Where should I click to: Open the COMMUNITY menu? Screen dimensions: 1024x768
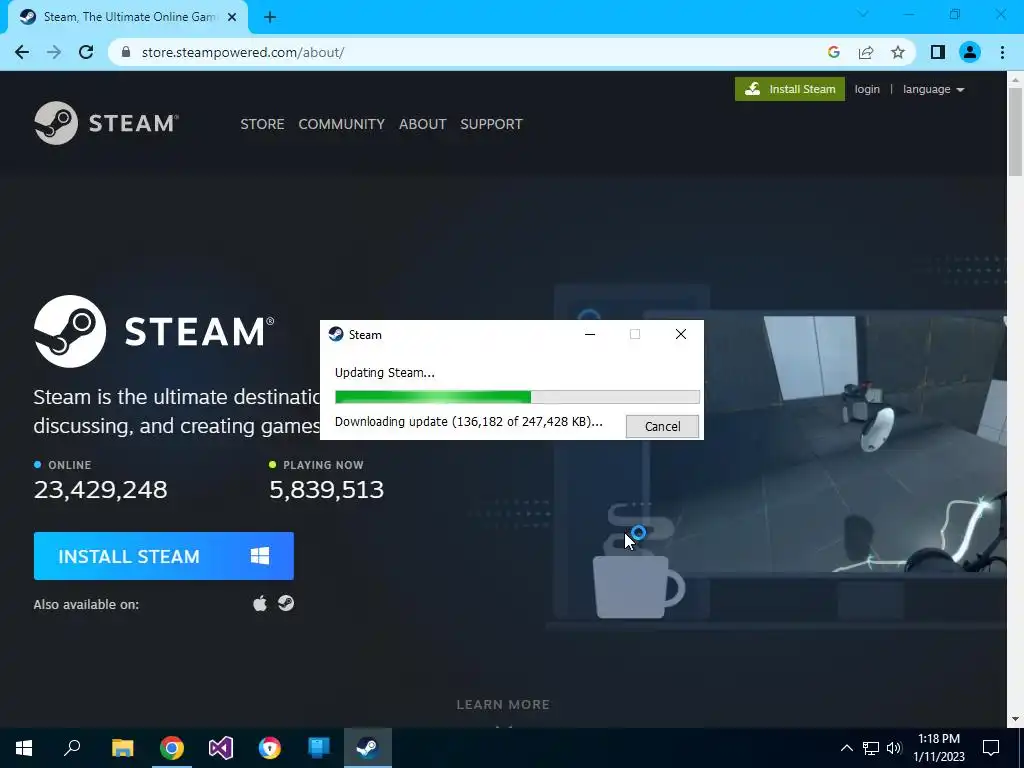(x=342, y=124)
